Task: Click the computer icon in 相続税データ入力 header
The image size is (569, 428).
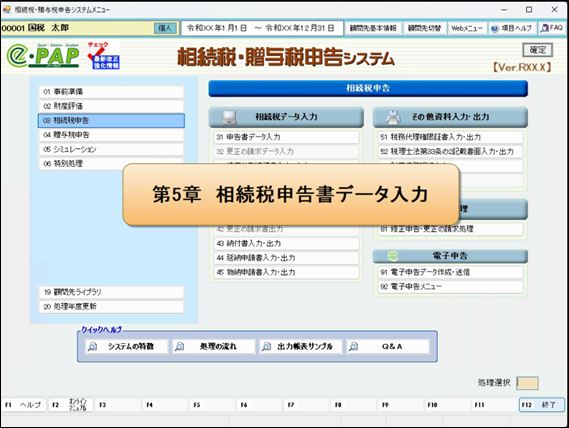Action: 229,117
